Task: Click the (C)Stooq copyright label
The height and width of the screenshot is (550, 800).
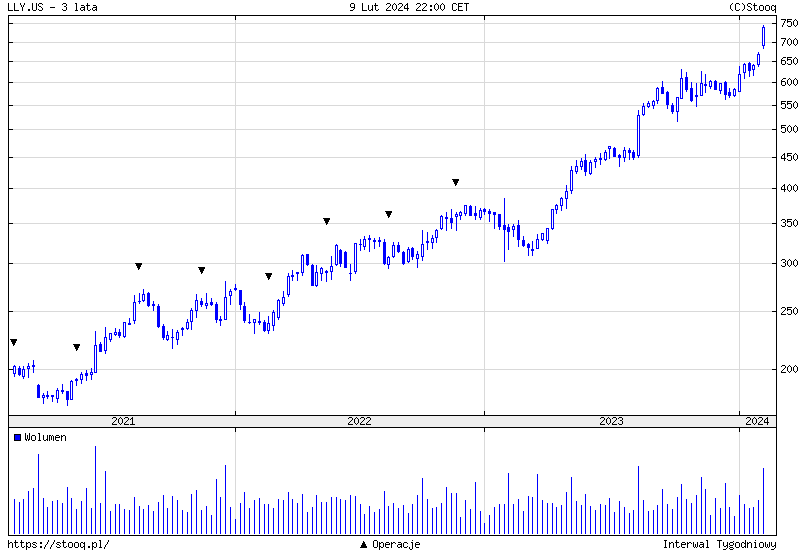Action: 753,7
